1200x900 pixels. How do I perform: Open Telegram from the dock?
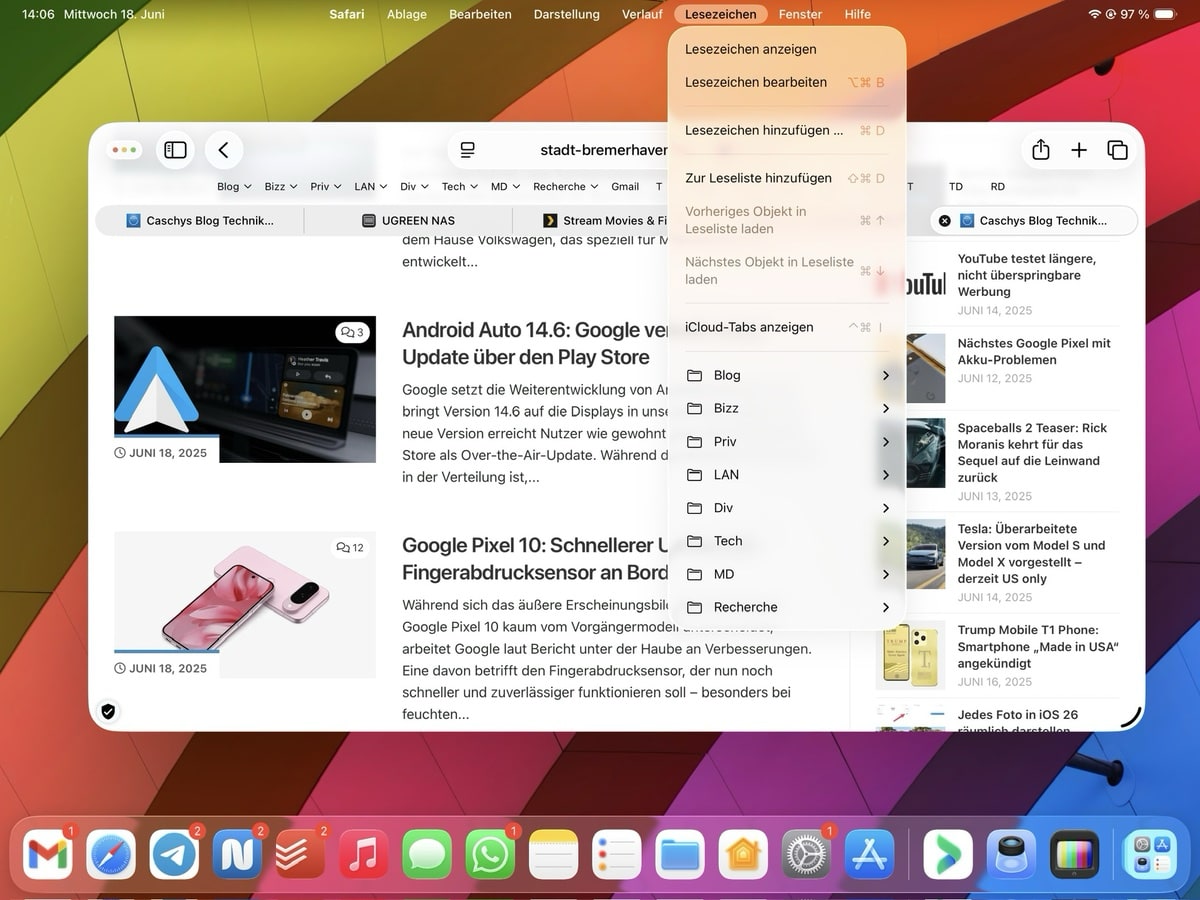pyautogui.click(x=174, y=856)
